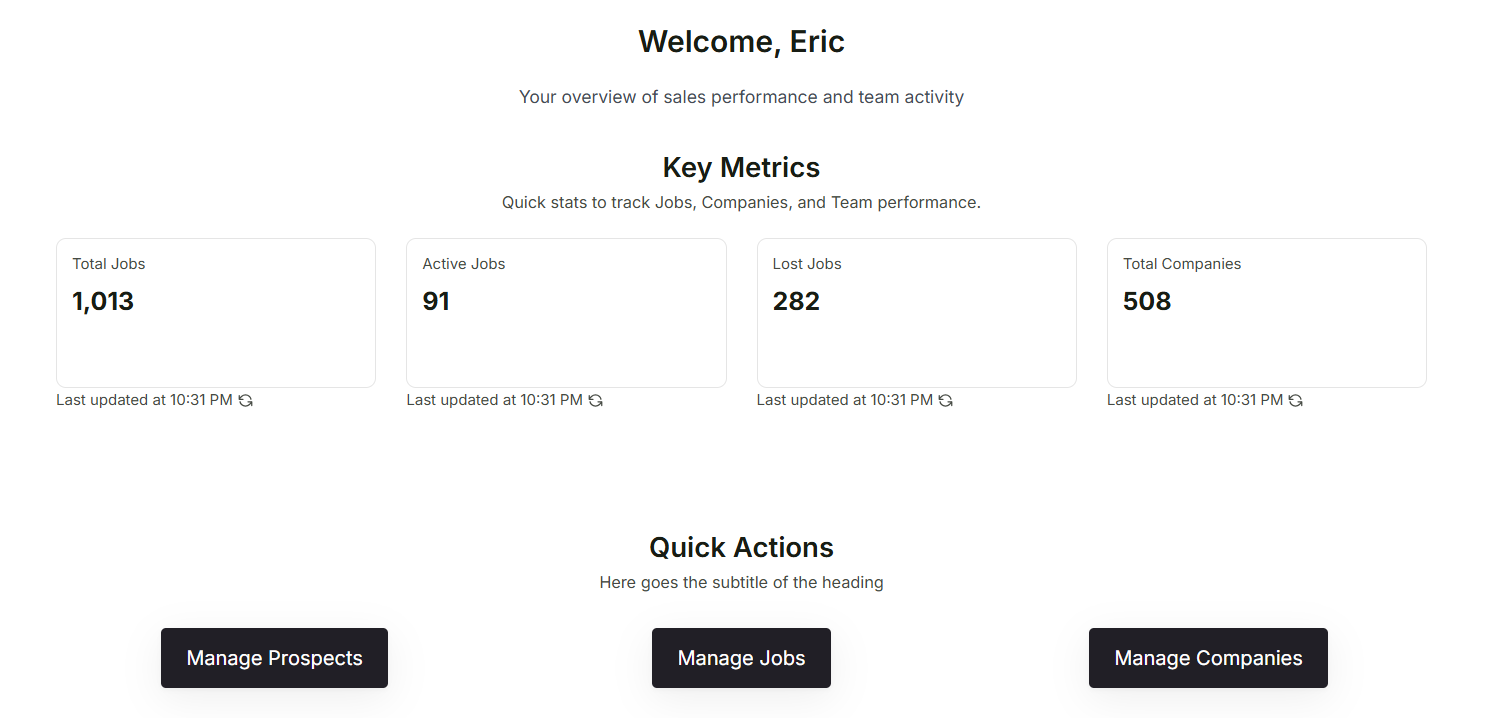1485x718 pixels.
Task: Click the Key Metrics heading
Action: (x=741, y=167)
